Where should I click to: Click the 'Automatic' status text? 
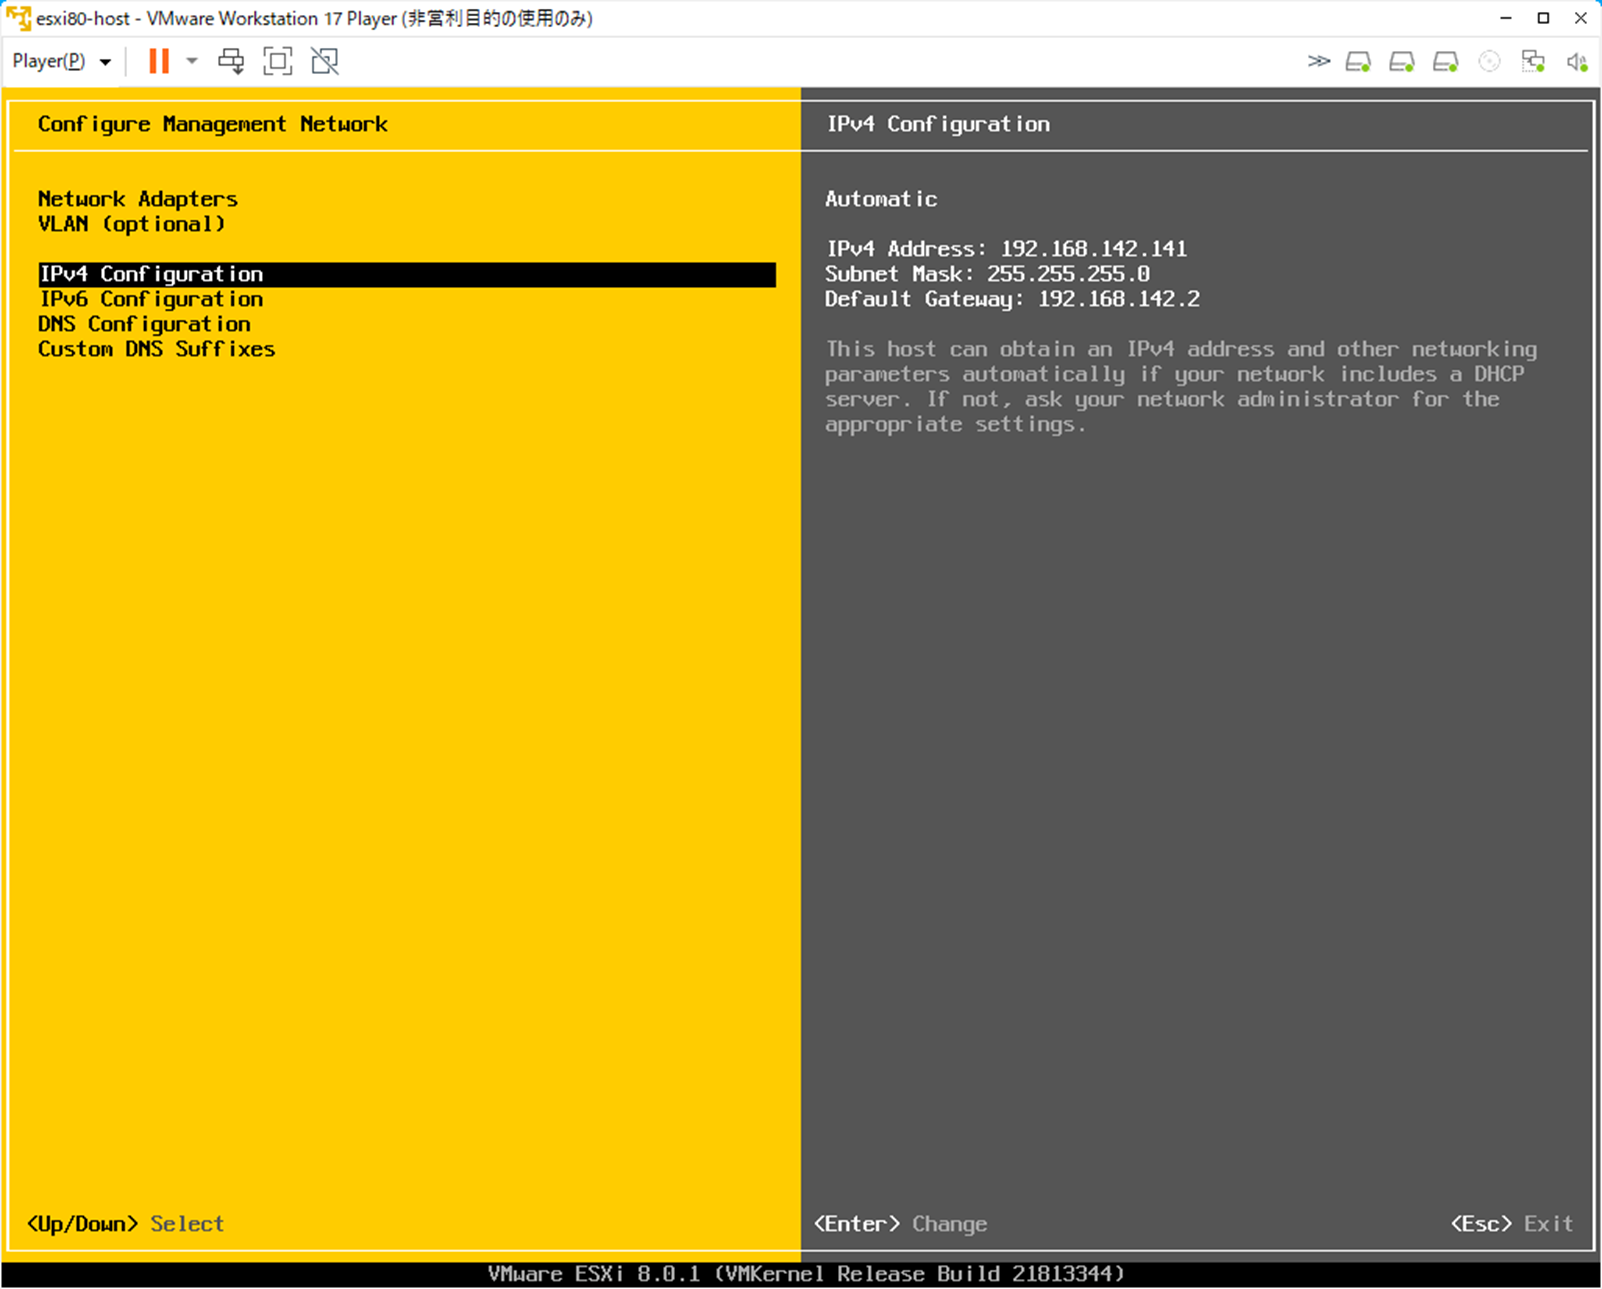coord(882,199)
